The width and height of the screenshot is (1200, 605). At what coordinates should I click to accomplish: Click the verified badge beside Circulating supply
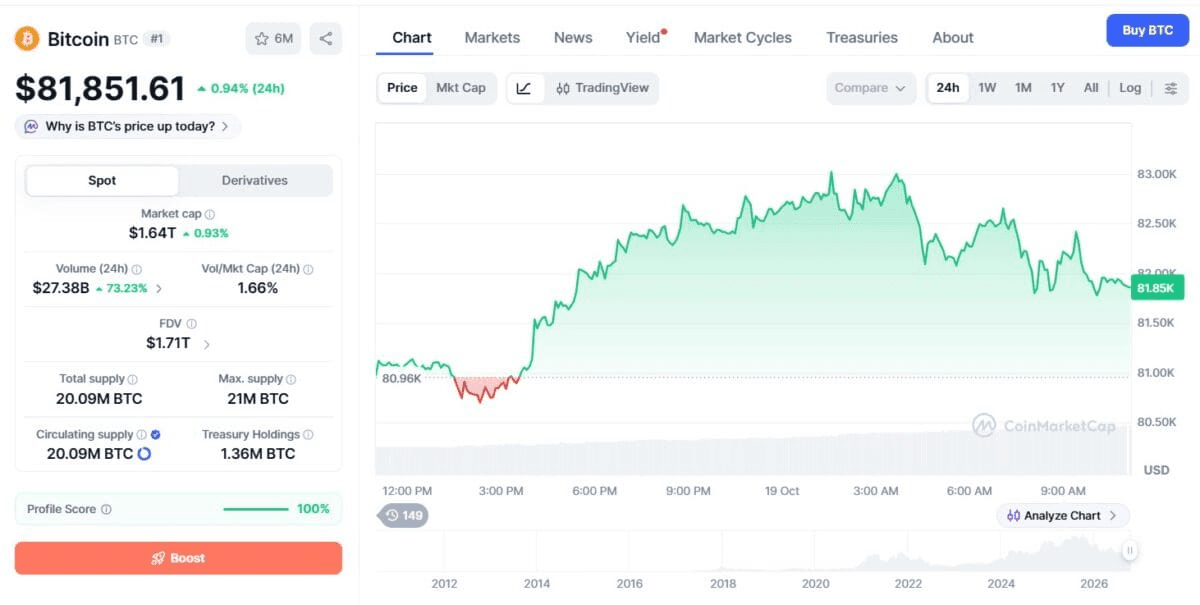point(156,435)
